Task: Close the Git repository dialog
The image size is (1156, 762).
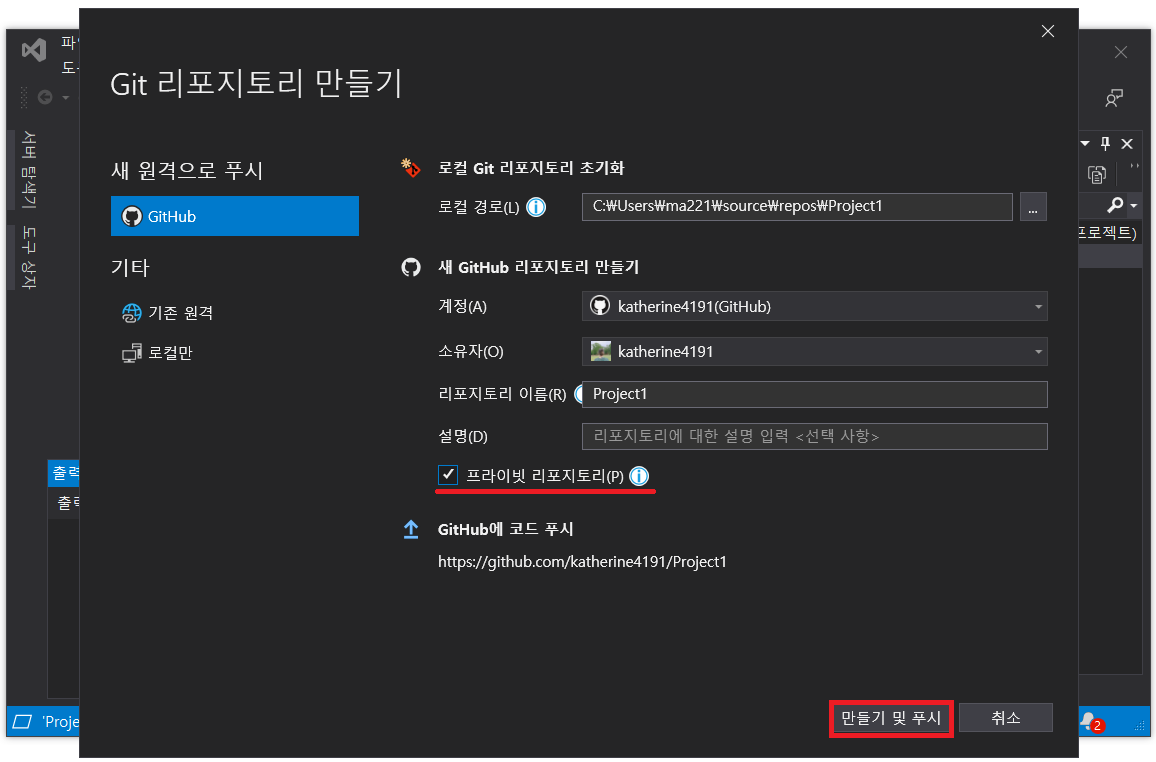Action: pos(1048,31)
